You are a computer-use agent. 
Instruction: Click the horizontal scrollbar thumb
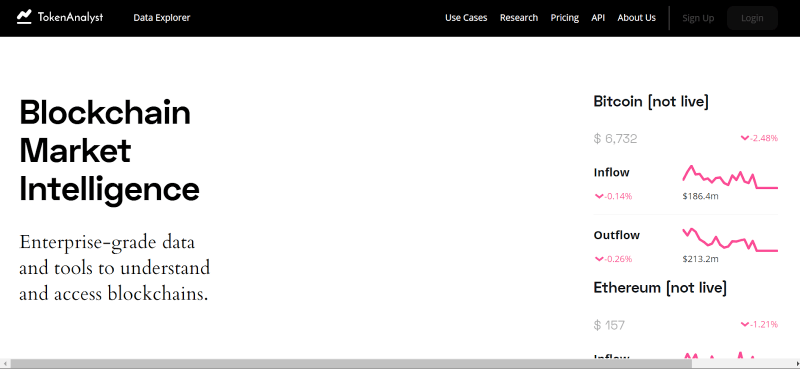click(x=351, y=364)
